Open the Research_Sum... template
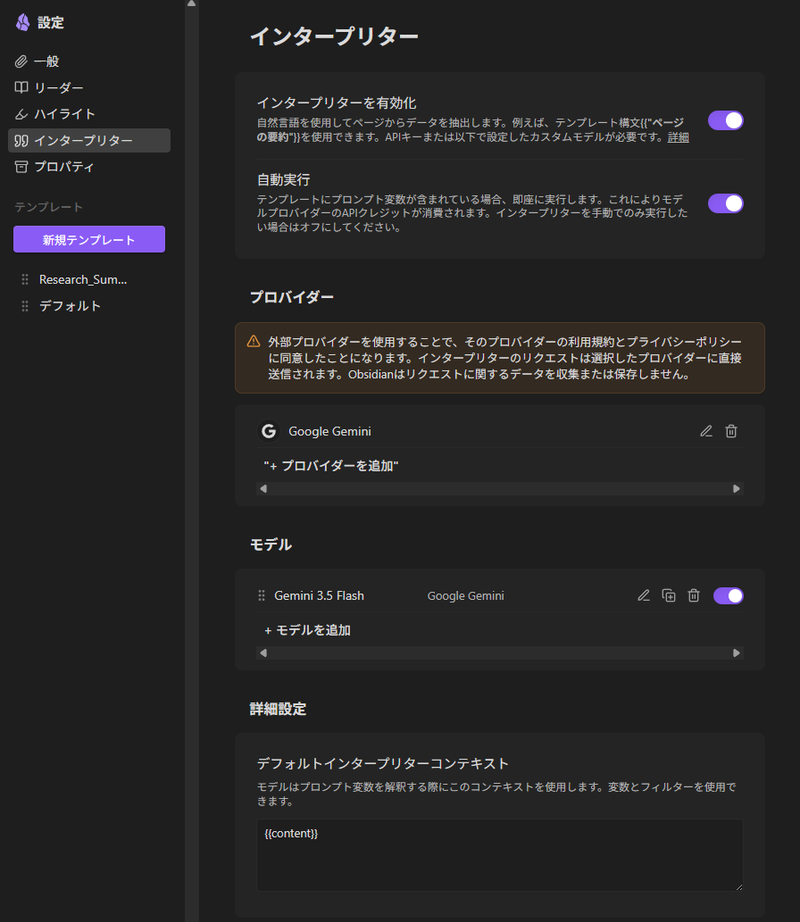This screenshot has height=922, width=800. (x=83, y=279)
